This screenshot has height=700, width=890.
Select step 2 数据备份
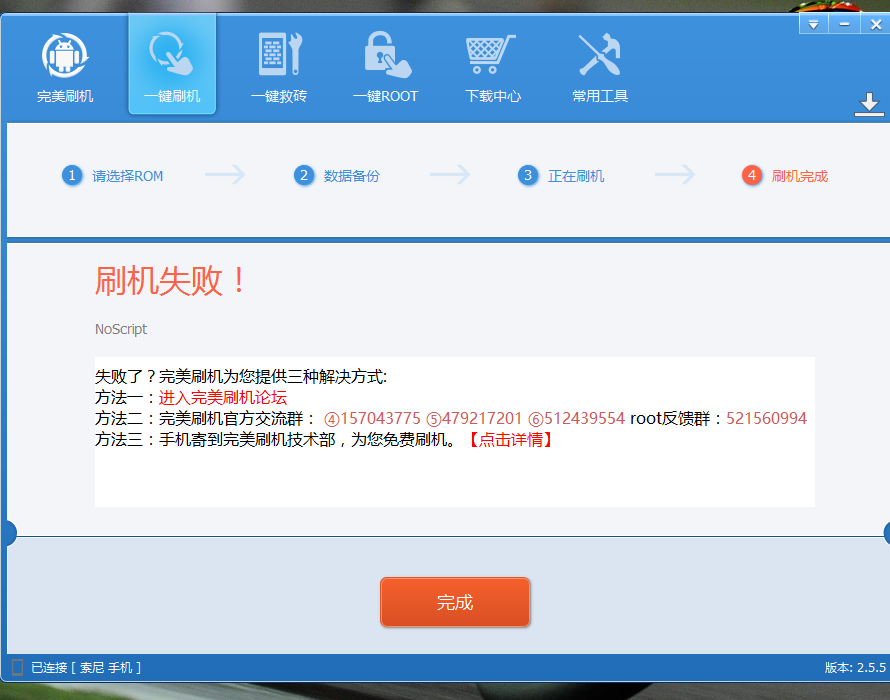pyautogui.click(x=337, y=175)
